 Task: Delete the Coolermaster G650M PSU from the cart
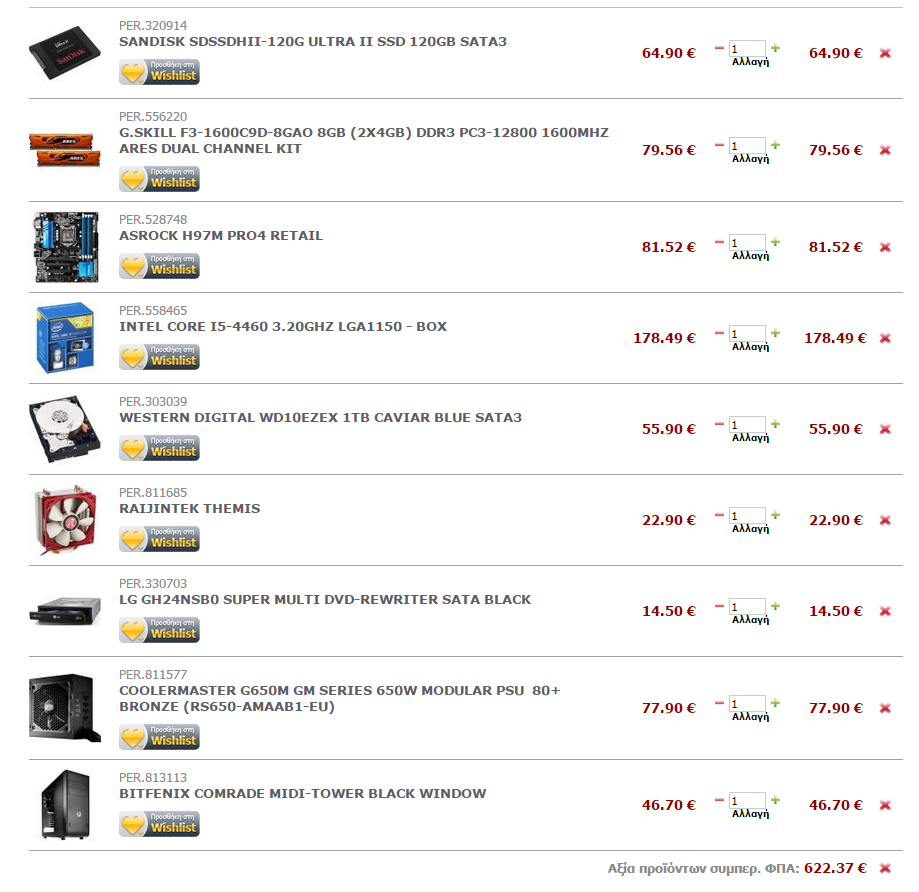tap(885, 708)
